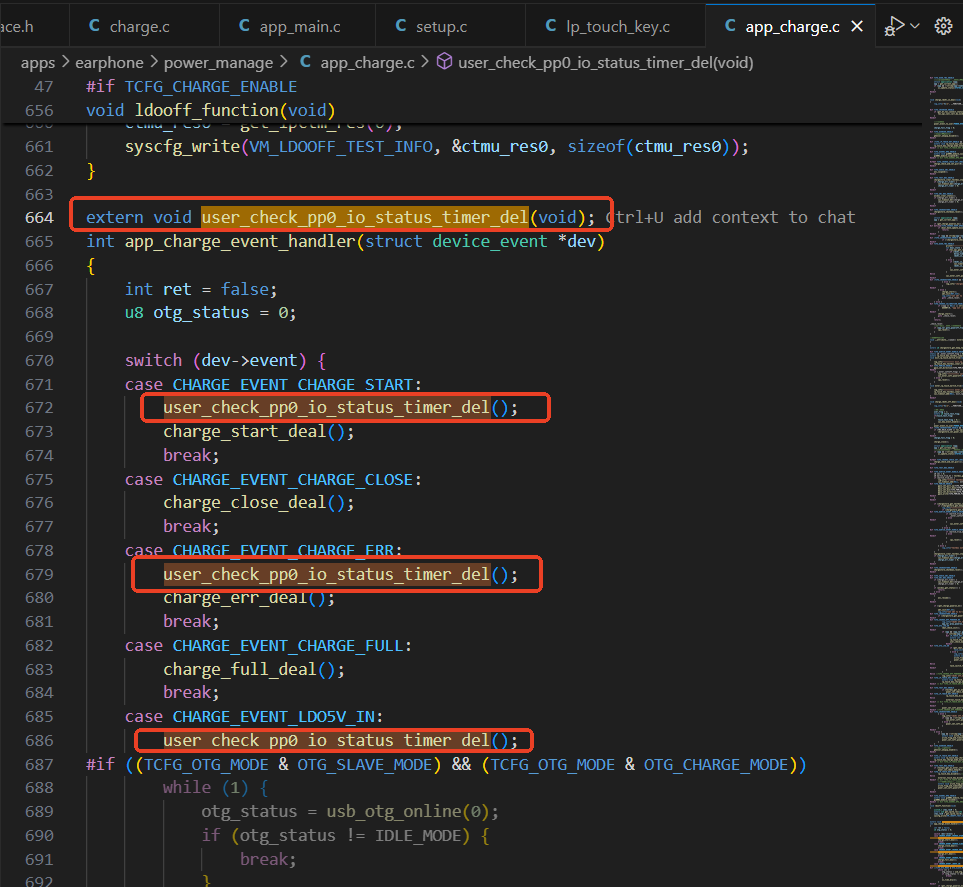Click 'CHARGE_EVENT_LDO5V_IN' case label
This screenshot has width=963, height=887.
tap(273, 717)
